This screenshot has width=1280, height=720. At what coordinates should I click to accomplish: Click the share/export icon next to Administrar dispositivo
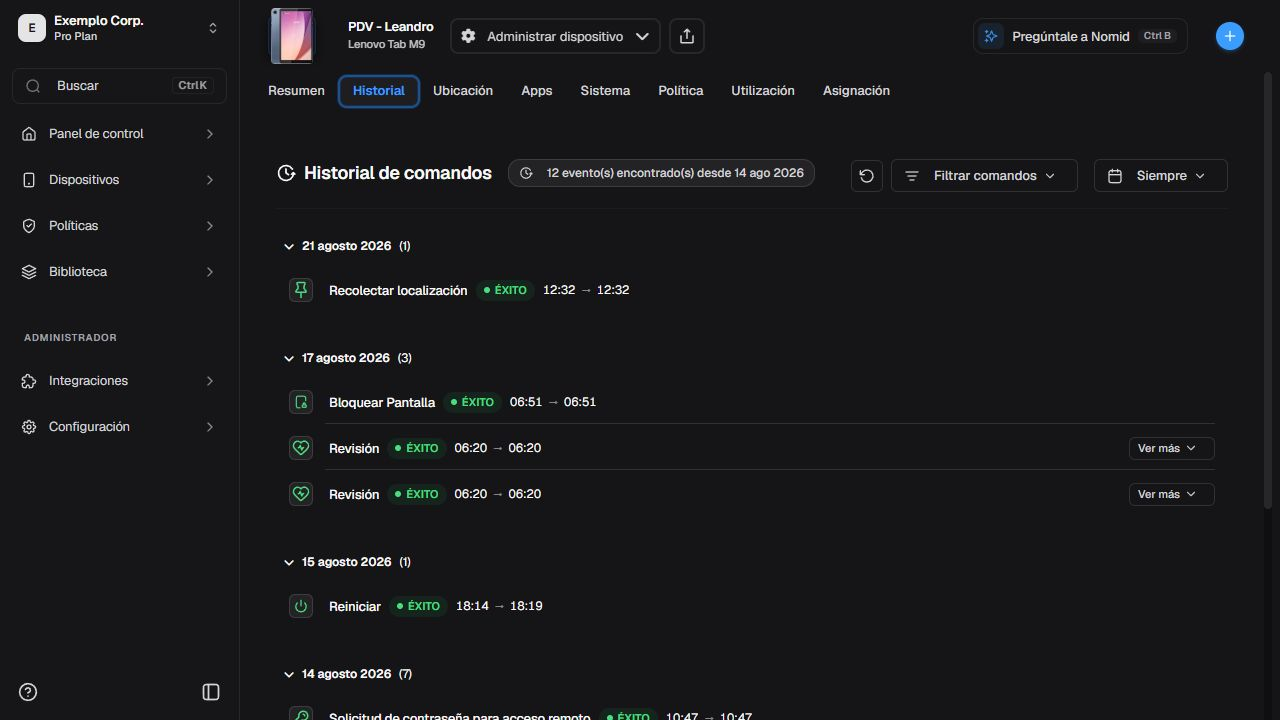tap(687, 36)
